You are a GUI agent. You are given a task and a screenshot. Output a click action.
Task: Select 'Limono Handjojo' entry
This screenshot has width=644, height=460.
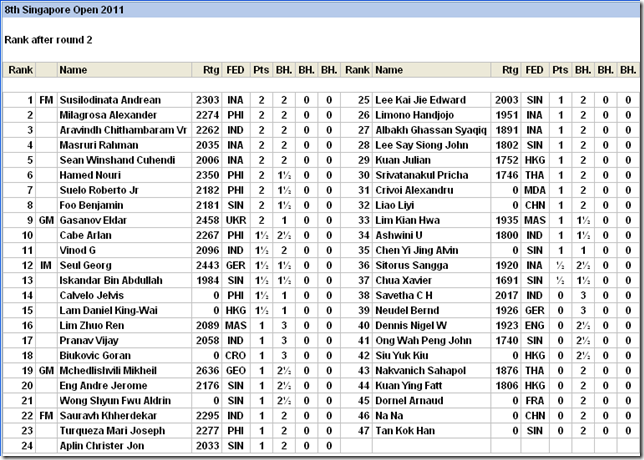coord(414,115)
